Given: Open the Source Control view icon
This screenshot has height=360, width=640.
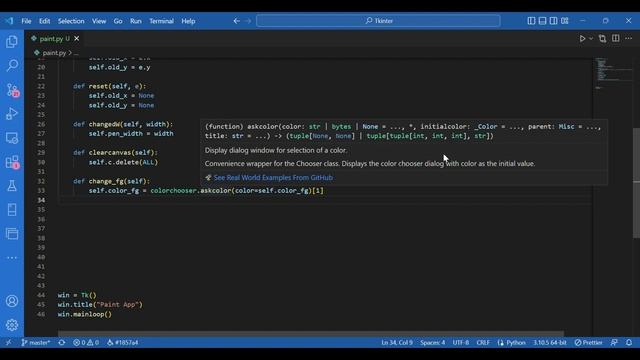Looking at the screenshot, I should click(x=12, y=90).
